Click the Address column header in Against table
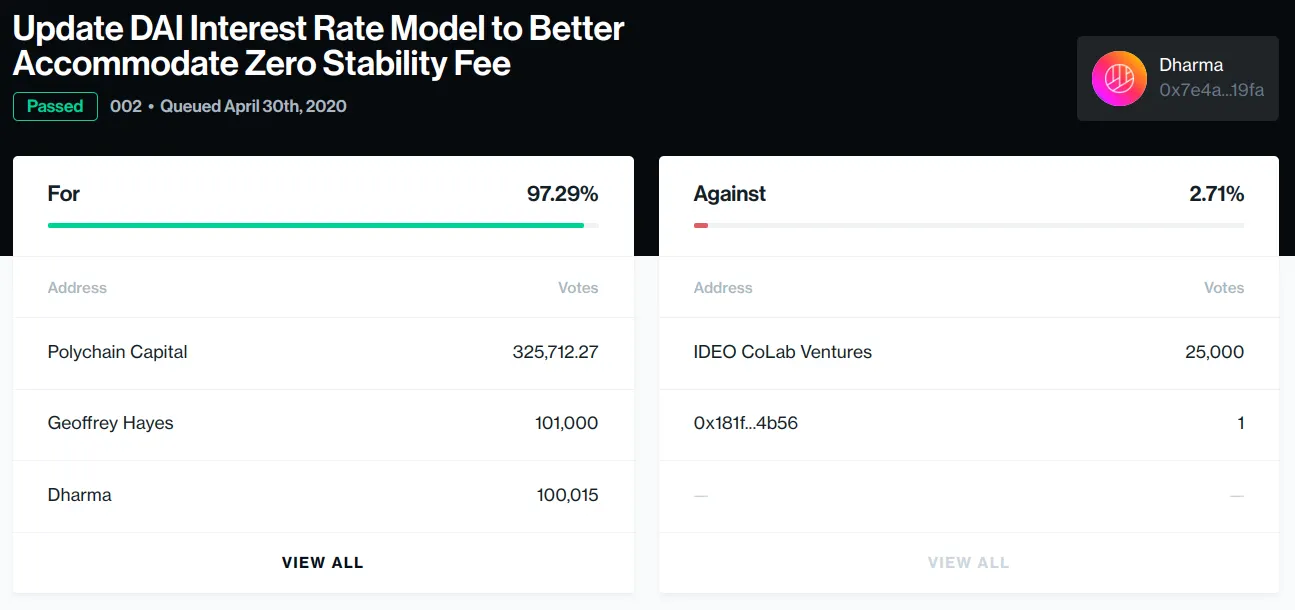This screenshot has width=1295, height=610. click(722, 287)
